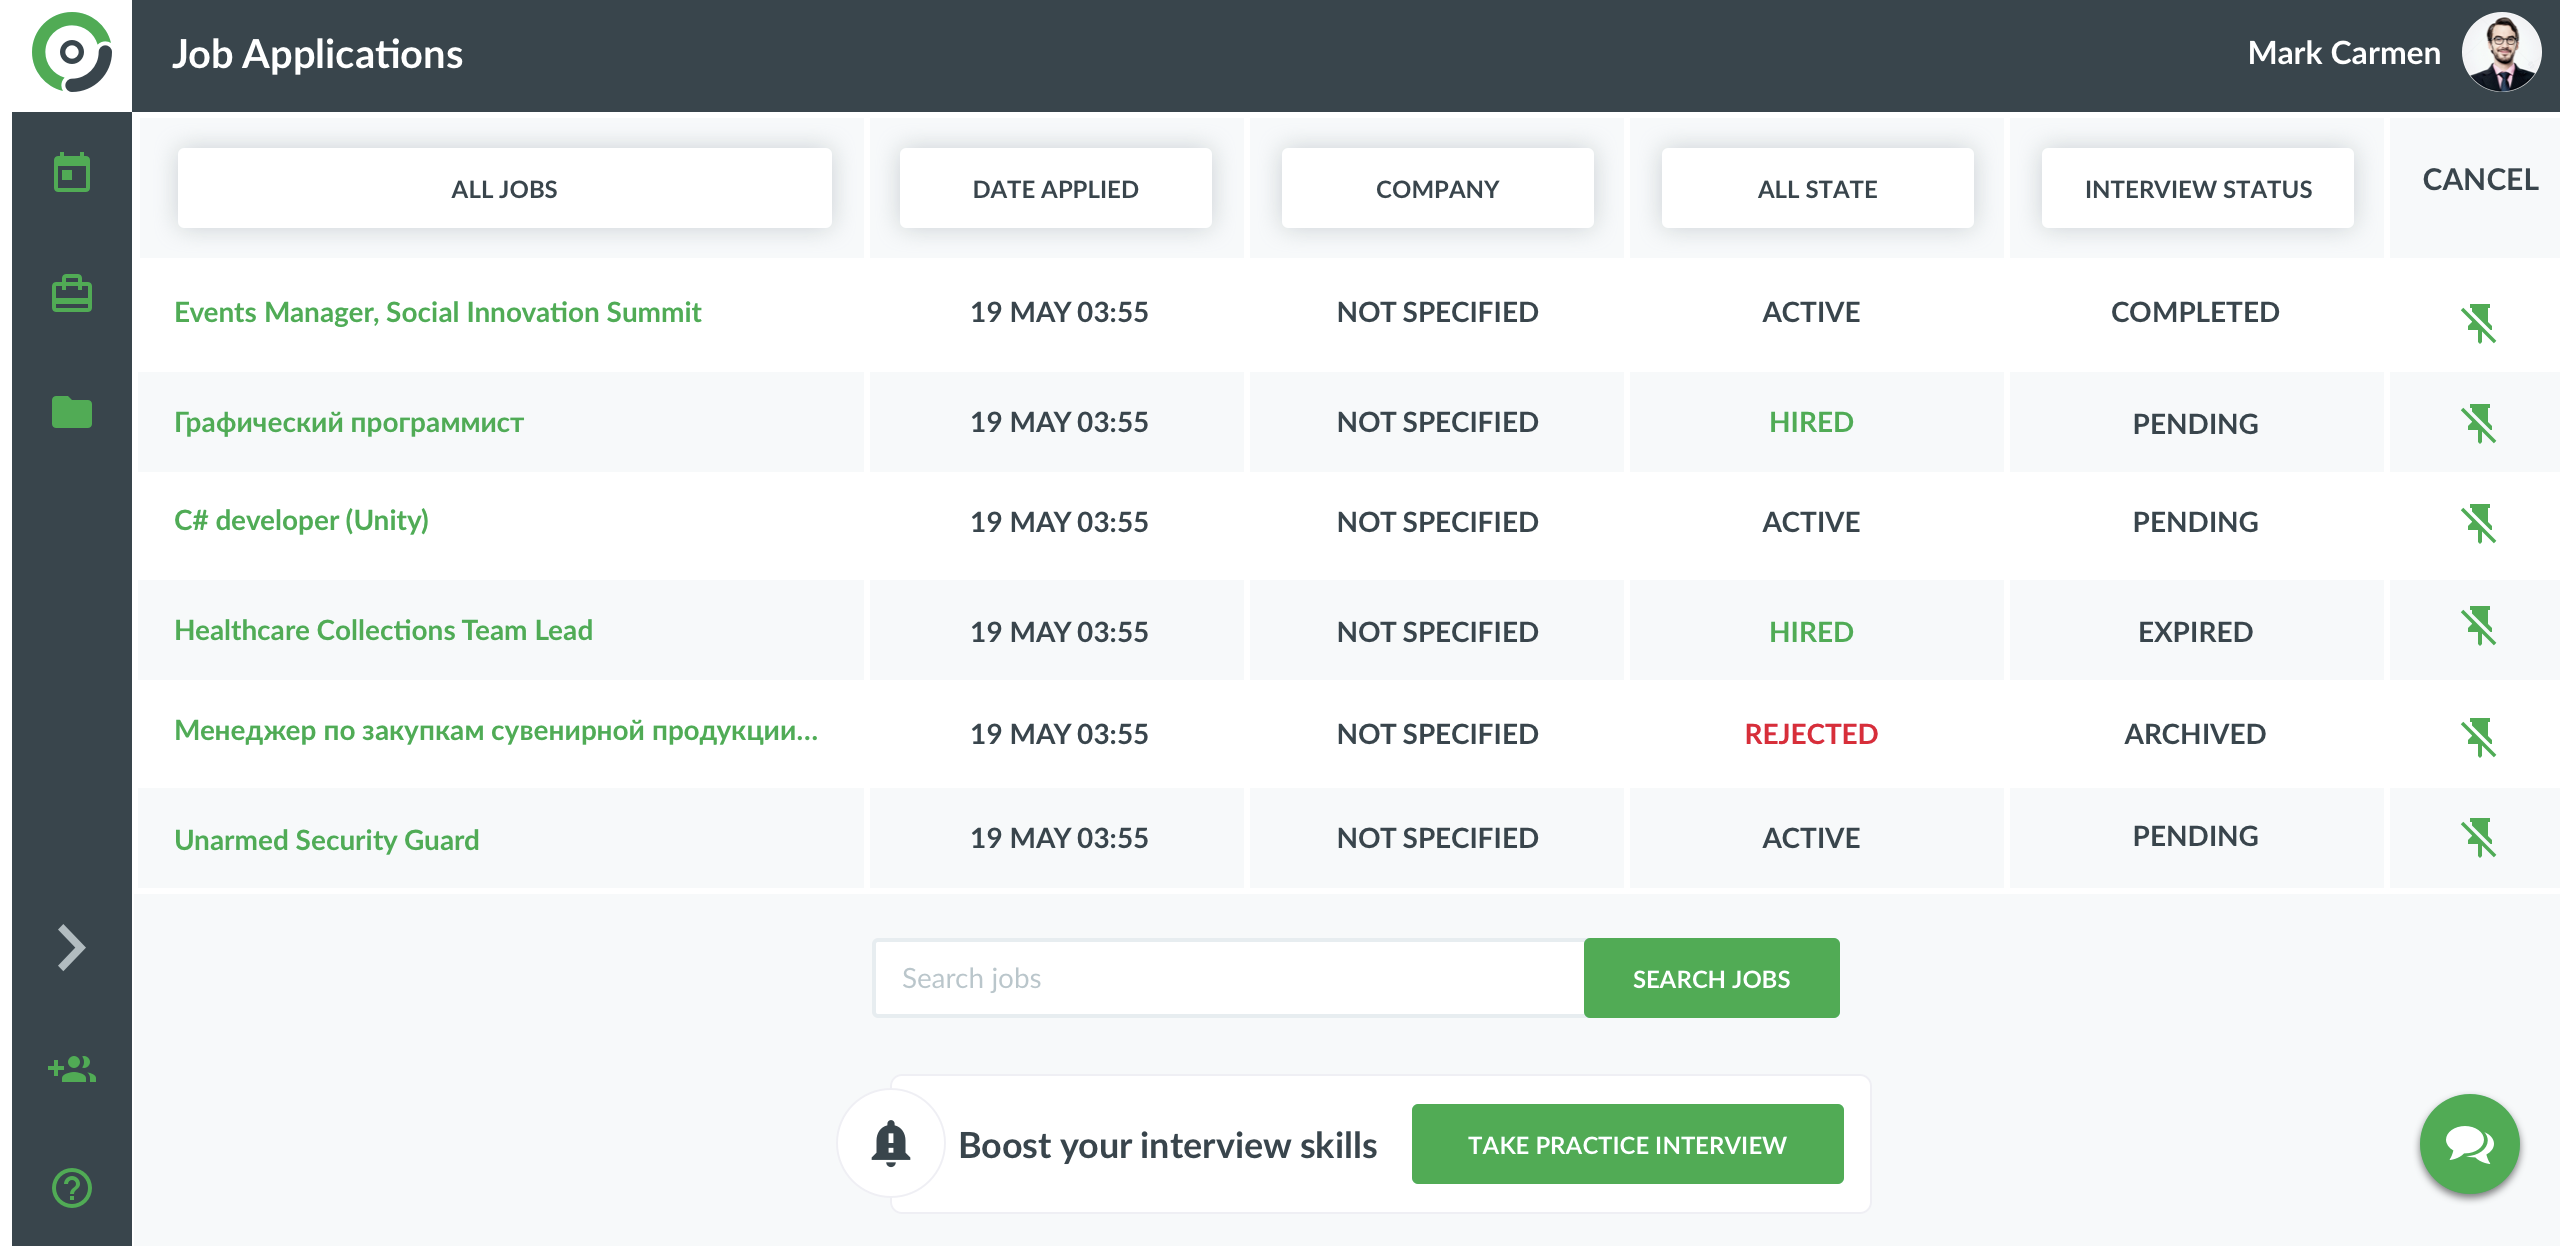Select the INTERVIEW STATUS column filter
2560x1246 pixels.
point(2197,189)
